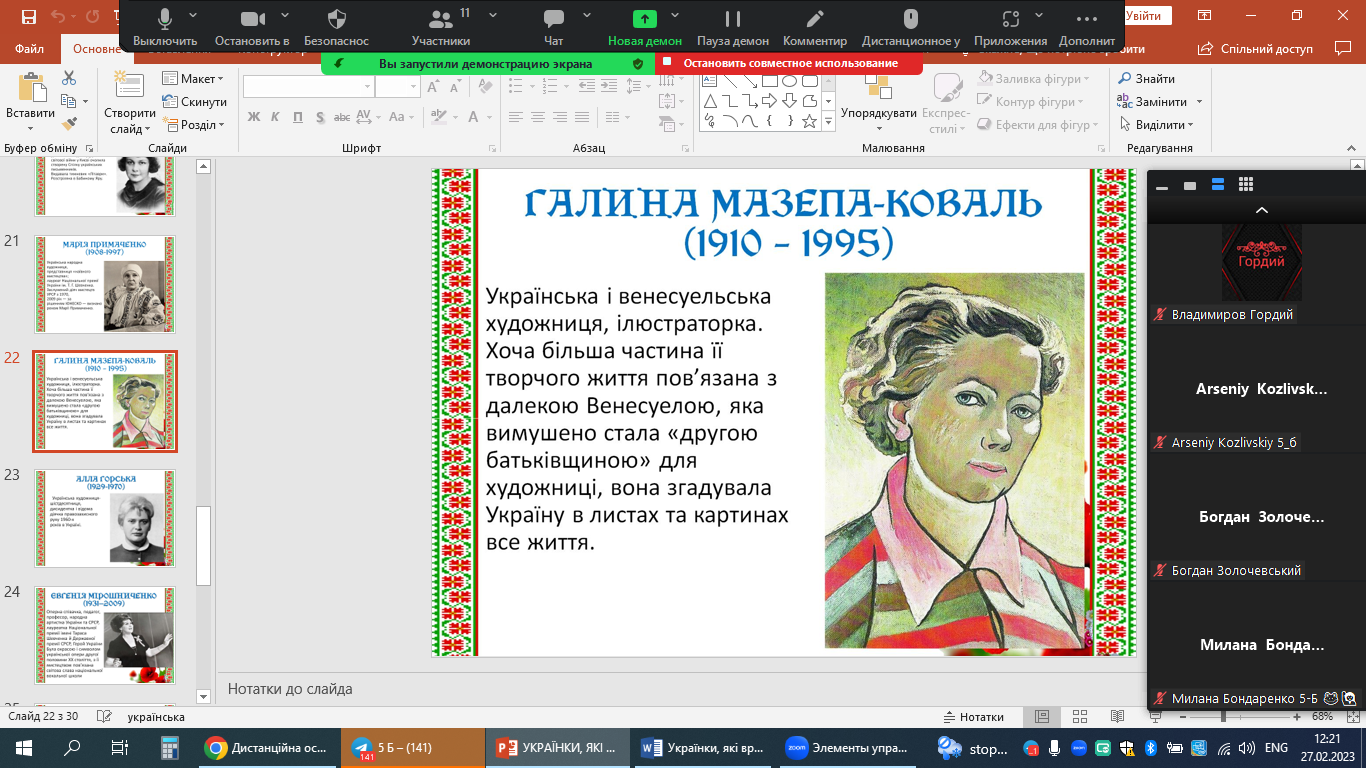
Task: Select slide 23 Алла Горська thumbnail
Action: click(x=104, y=519)
